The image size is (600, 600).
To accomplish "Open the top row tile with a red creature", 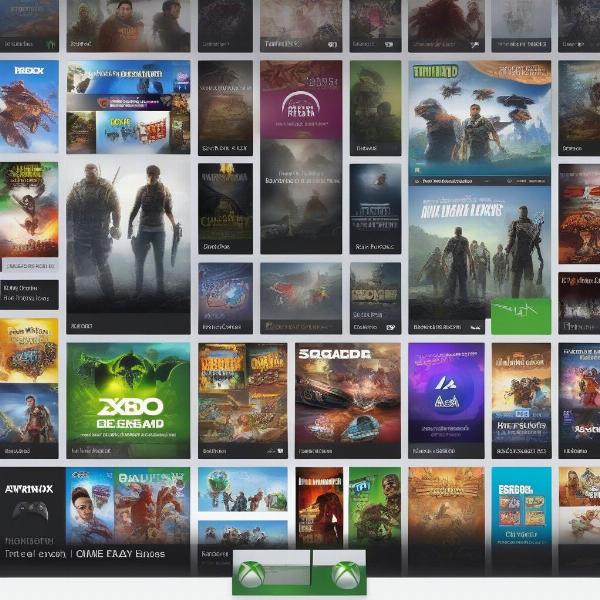I will (446, 26).
